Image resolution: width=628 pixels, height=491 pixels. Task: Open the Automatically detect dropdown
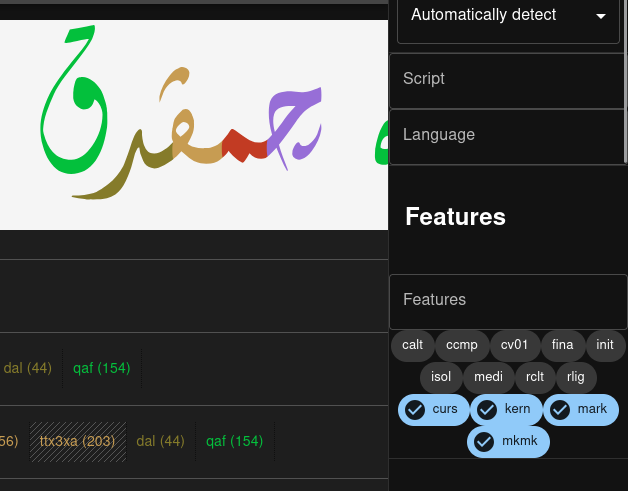point(508,16)
